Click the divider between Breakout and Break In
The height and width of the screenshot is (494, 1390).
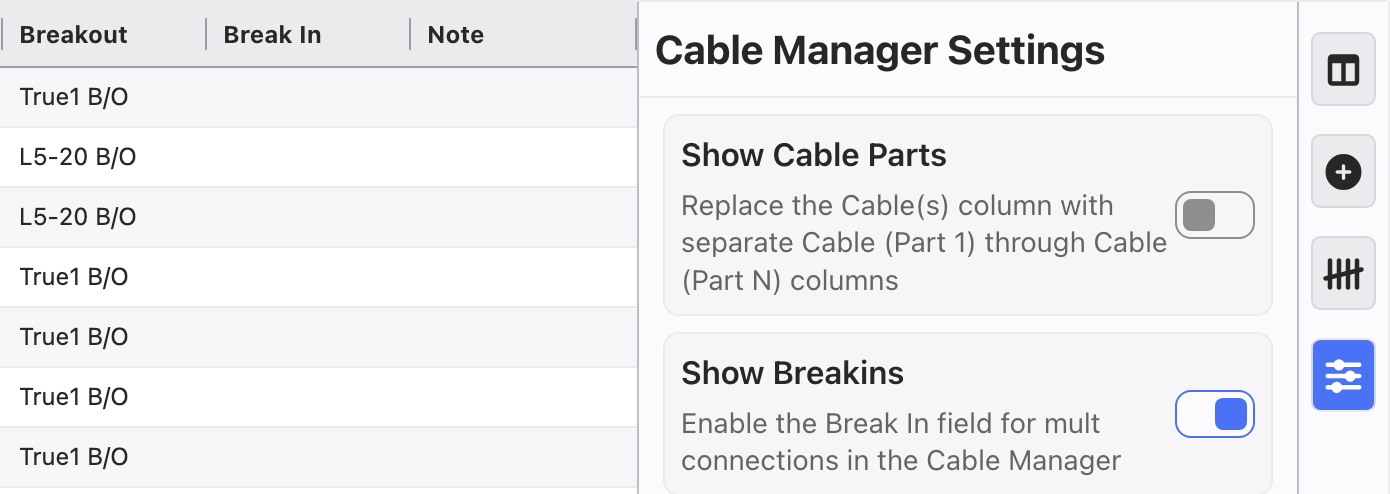(206, 35)
